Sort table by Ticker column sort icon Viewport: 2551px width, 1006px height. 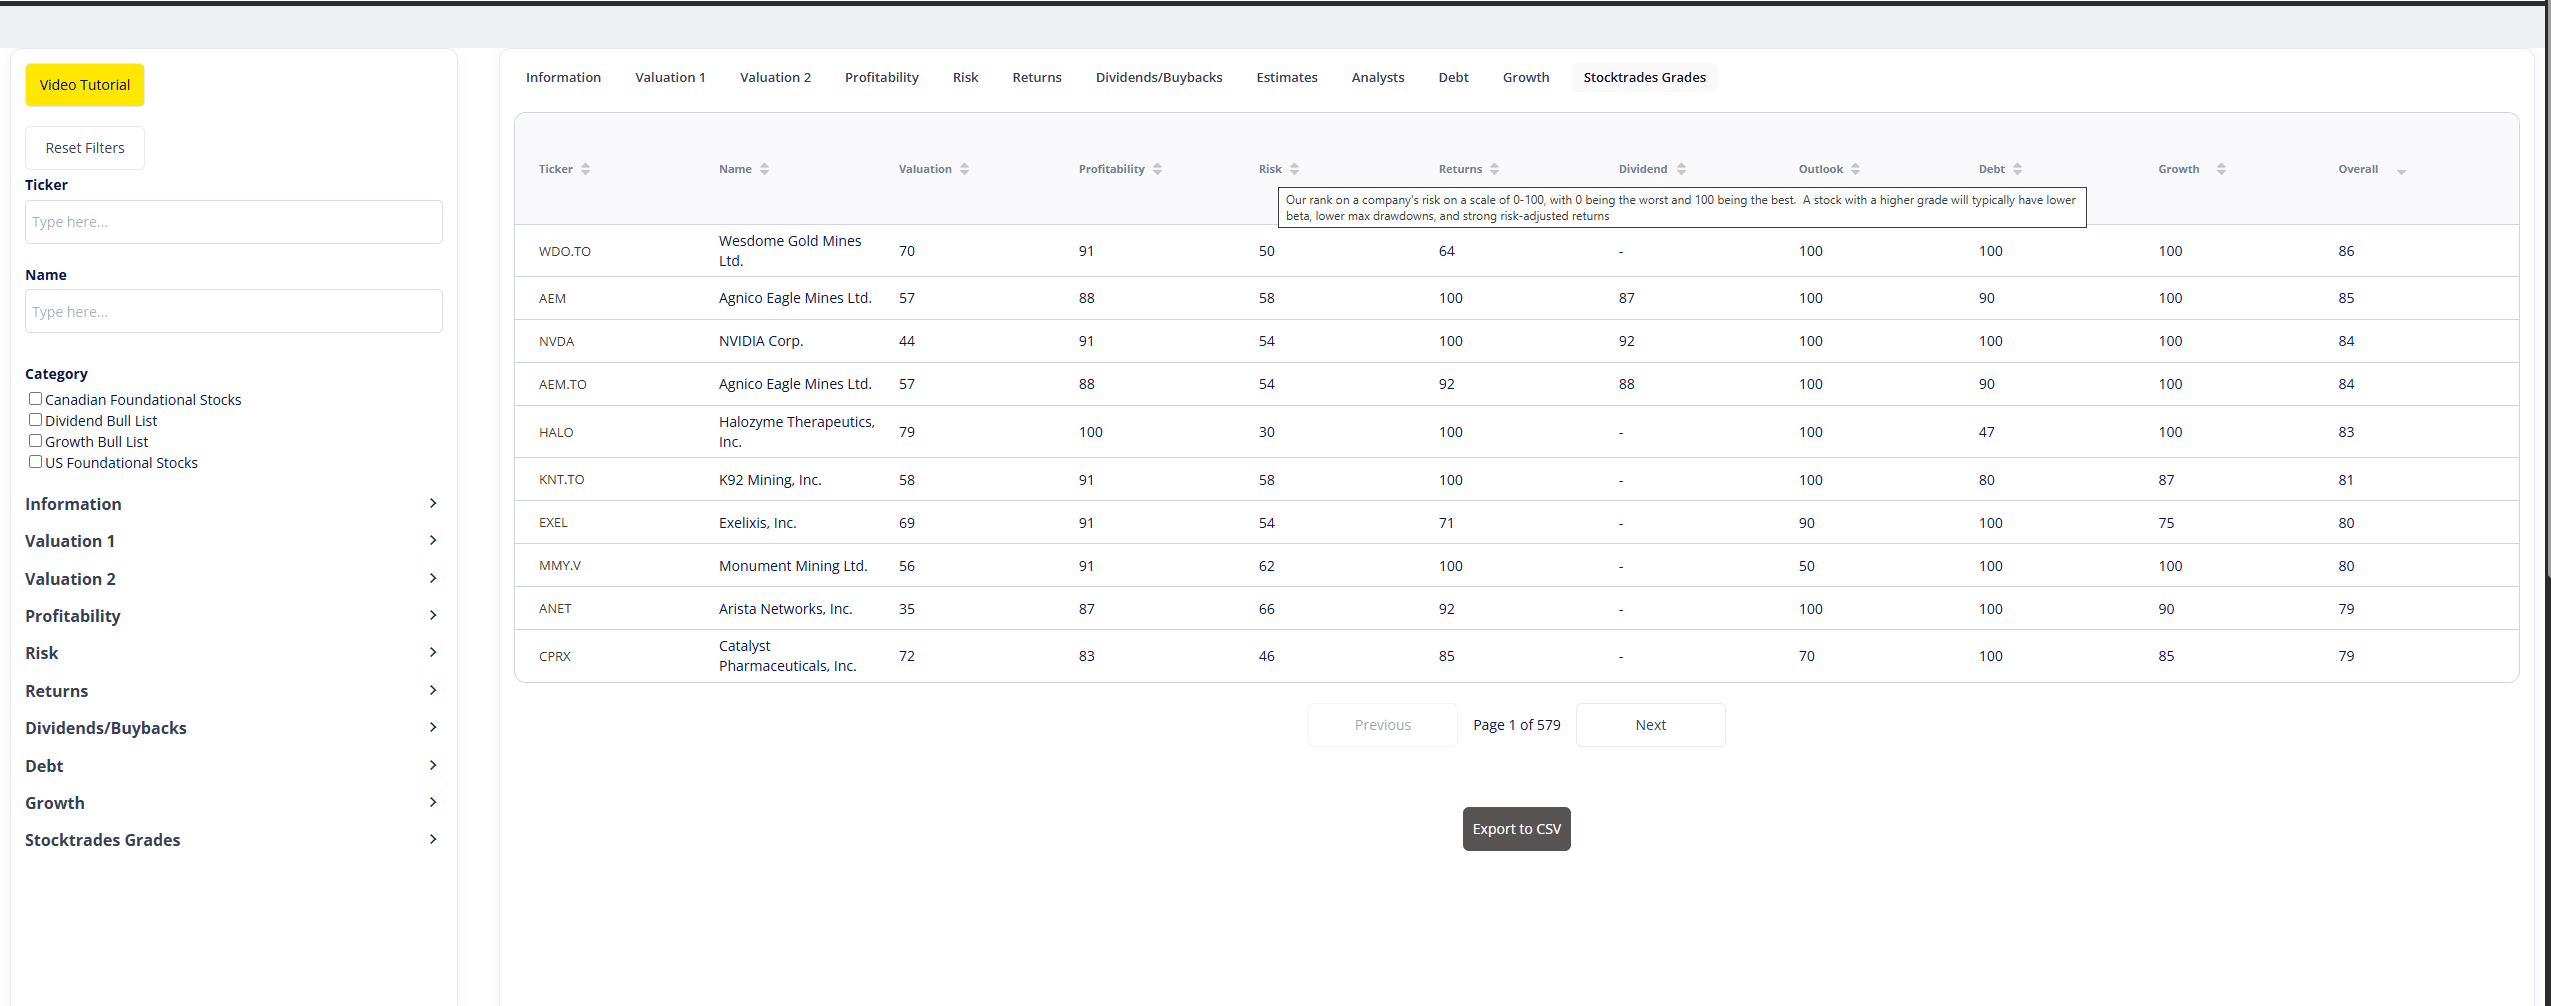(x=585, y=169)
